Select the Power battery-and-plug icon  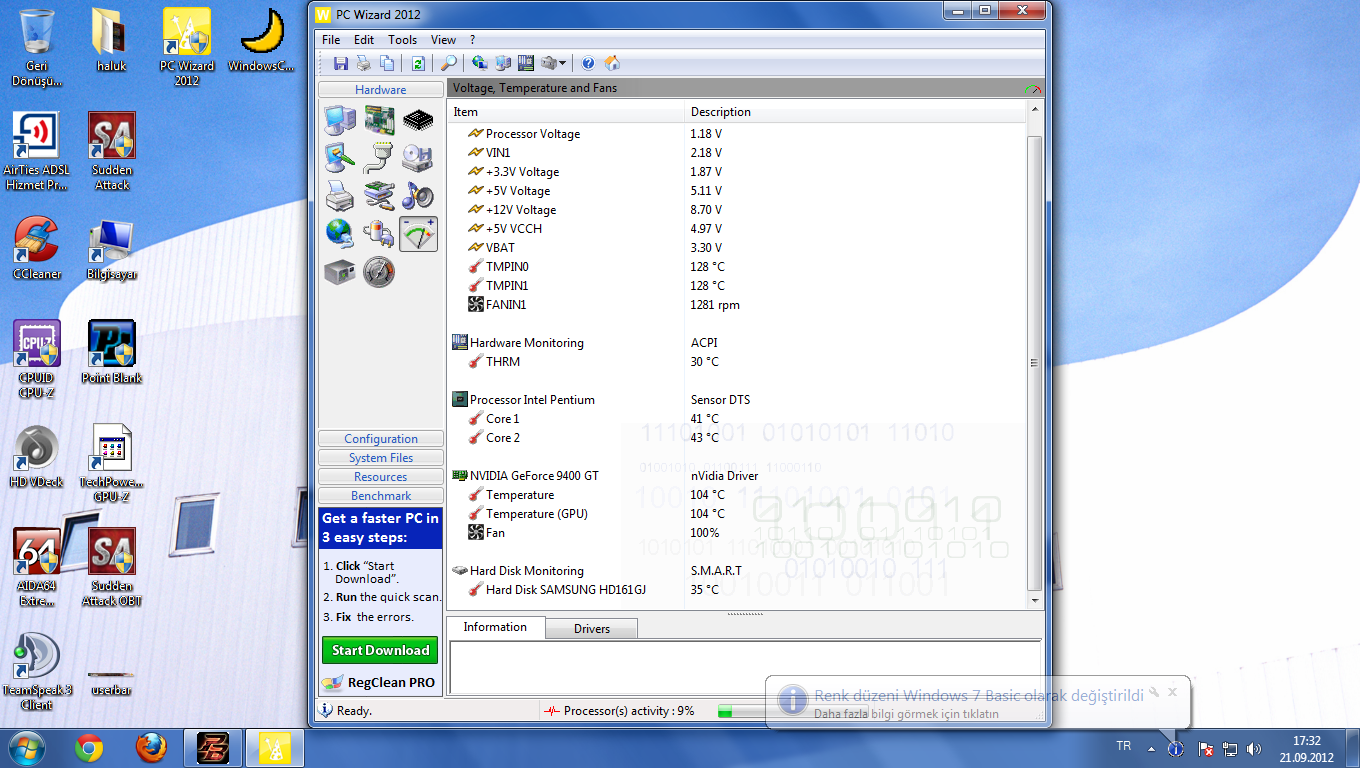[379, 233]
